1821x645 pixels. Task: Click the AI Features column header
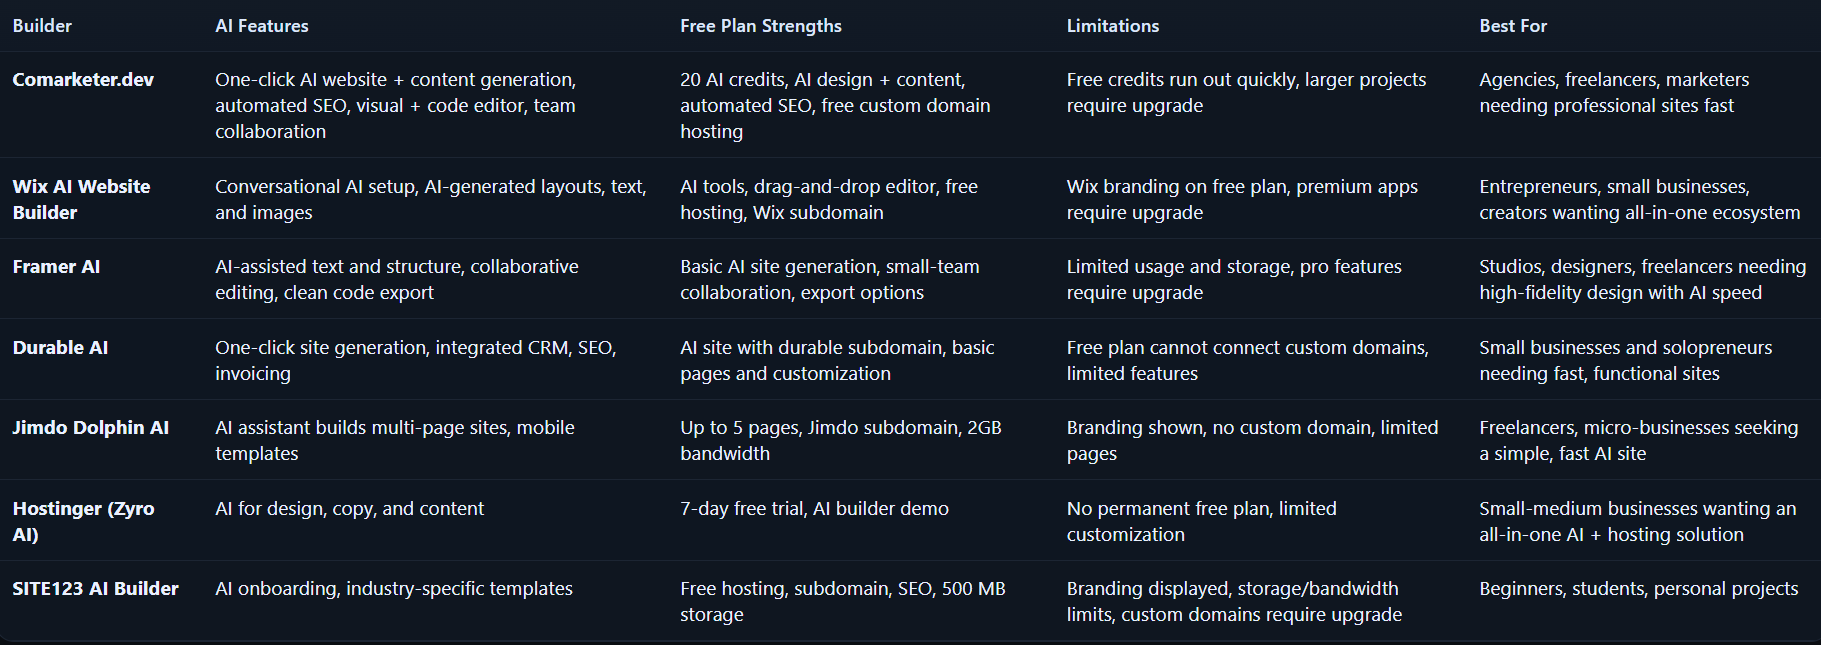coord(262,26)
